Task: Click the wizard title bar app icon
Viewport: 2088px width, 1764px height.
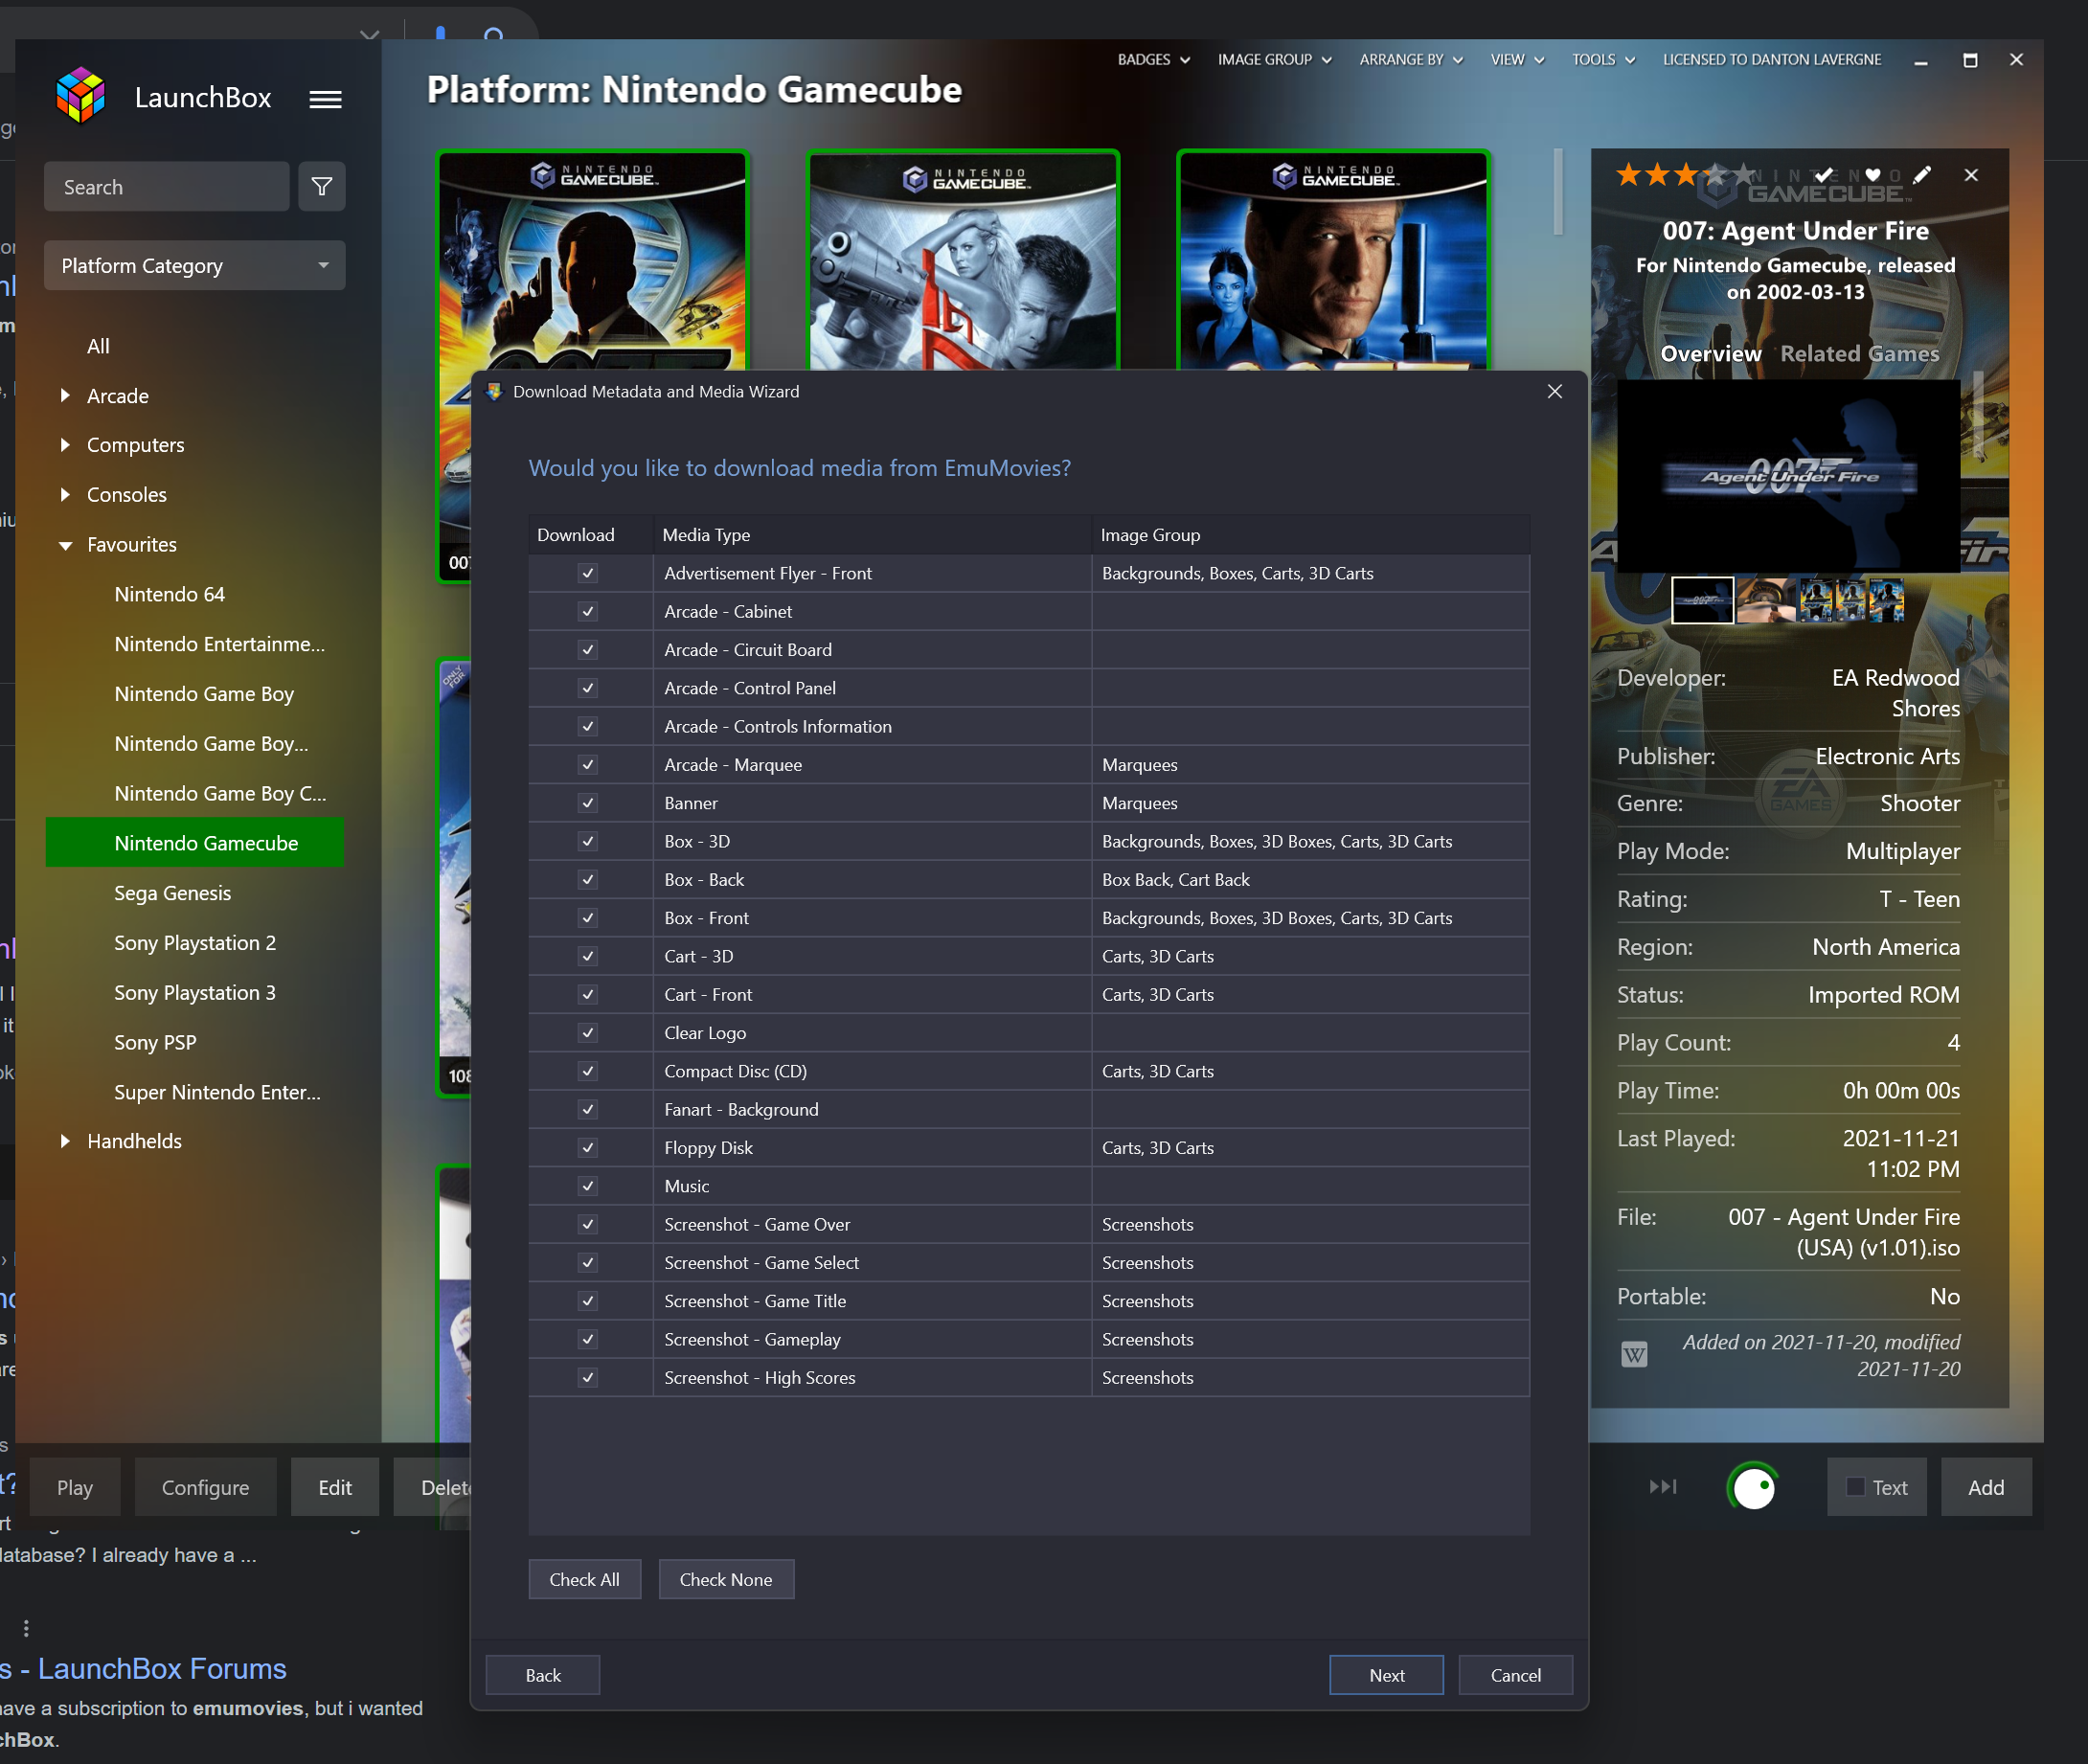Action: click(x=494, y=392)
